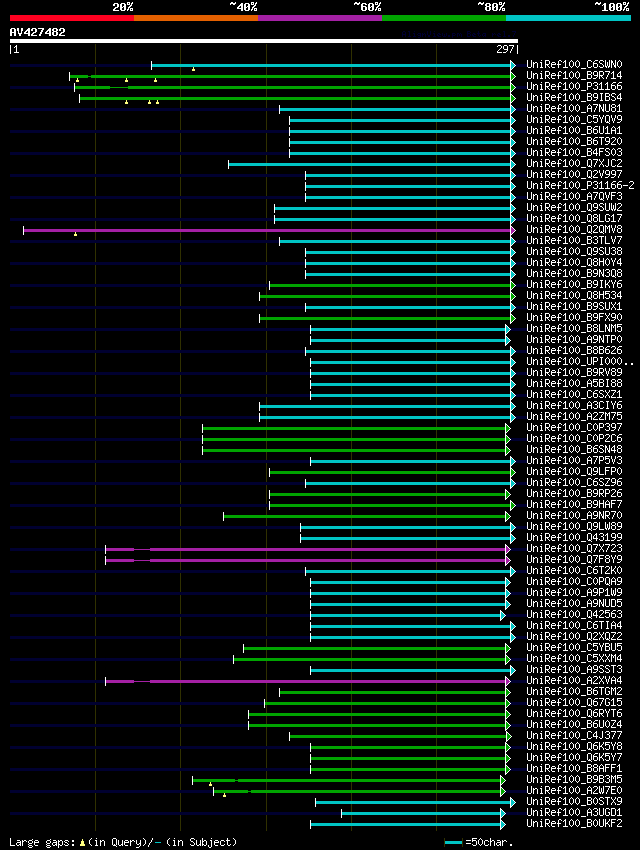
Task: Open the UniRef100_C6SWN0 hit link
Action: [574, 65]
